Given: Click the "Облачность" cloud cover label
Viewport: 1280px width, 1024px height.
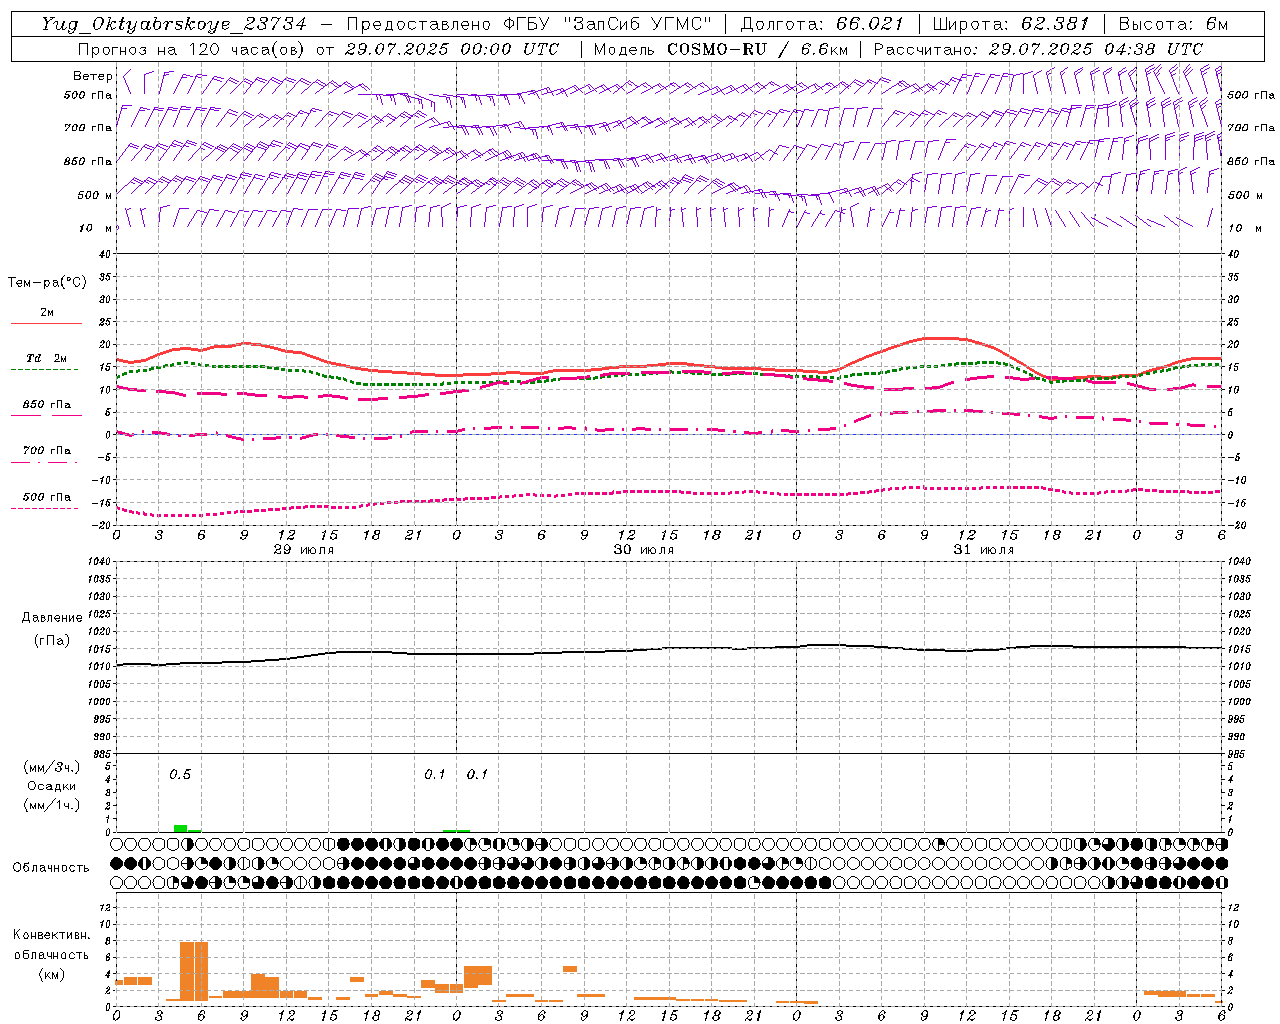Looking at the screenshot, I should point(51,867).
